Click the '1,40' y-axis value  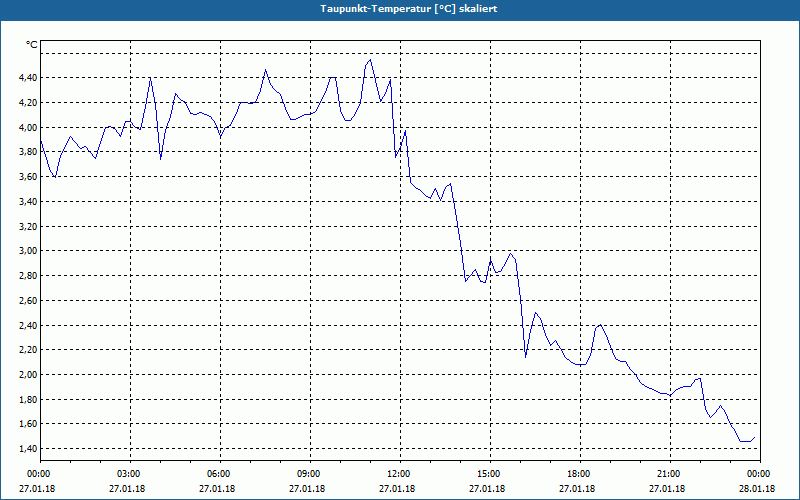(27, 448)
